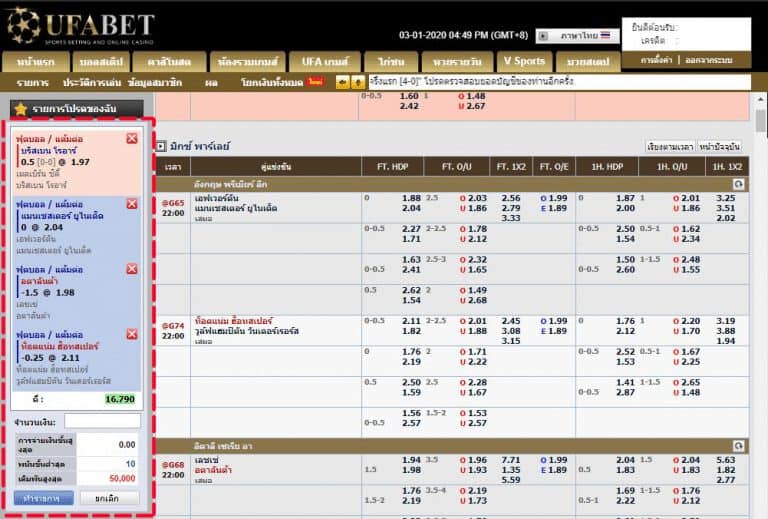This screenshot has height=519, width=768.
Task: Click the @G68 match code
Action: click(173, 465)
